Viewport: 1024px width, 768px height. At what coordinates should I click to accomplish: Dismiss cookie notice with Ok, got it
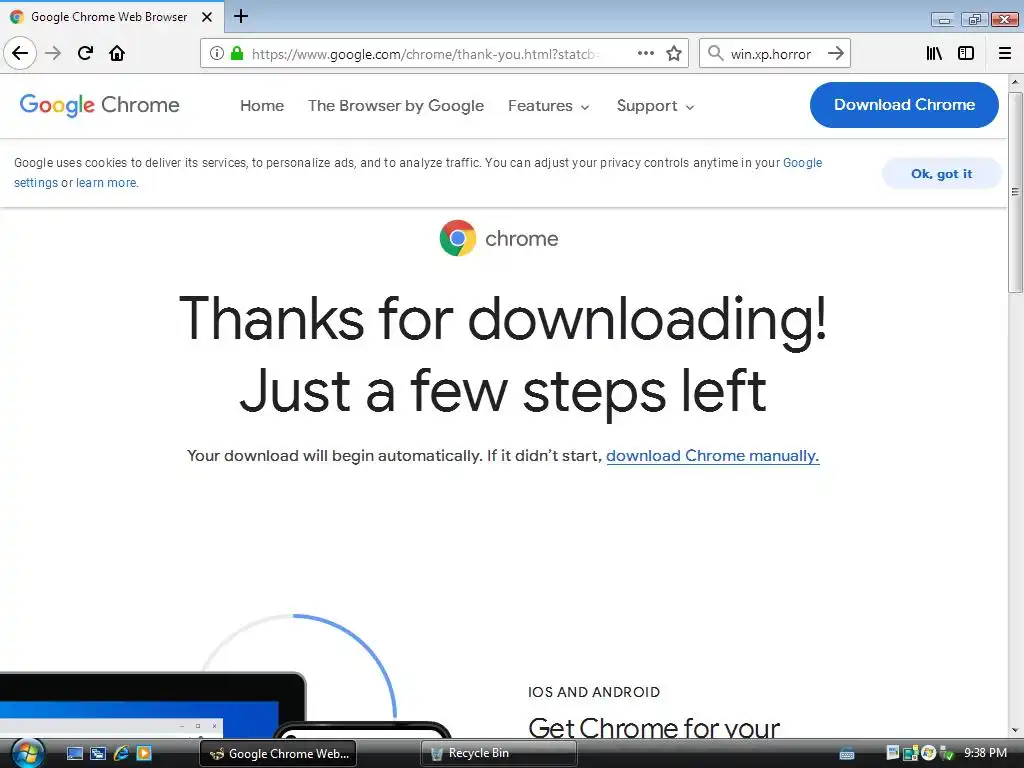tap(941, 174)
